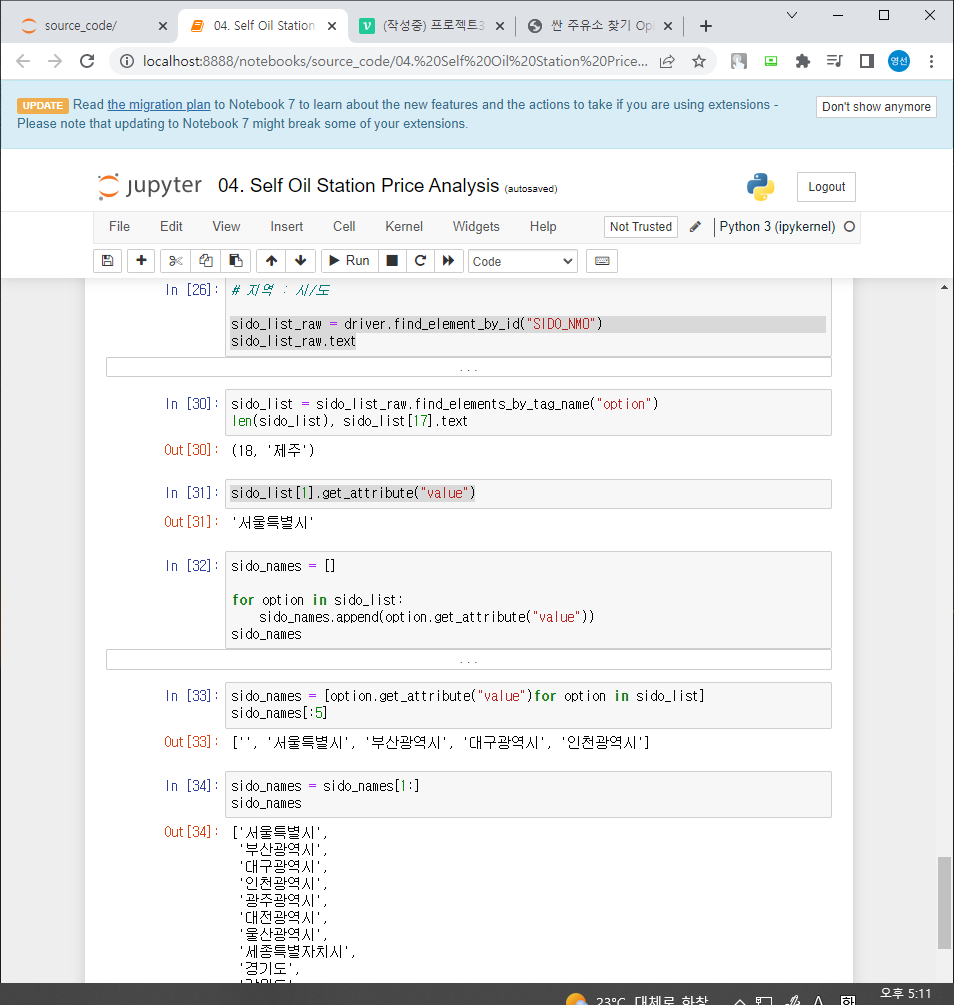Select code cell In [33]
The height and width of the screenshot is (1005, 954).
click(528, 705)
